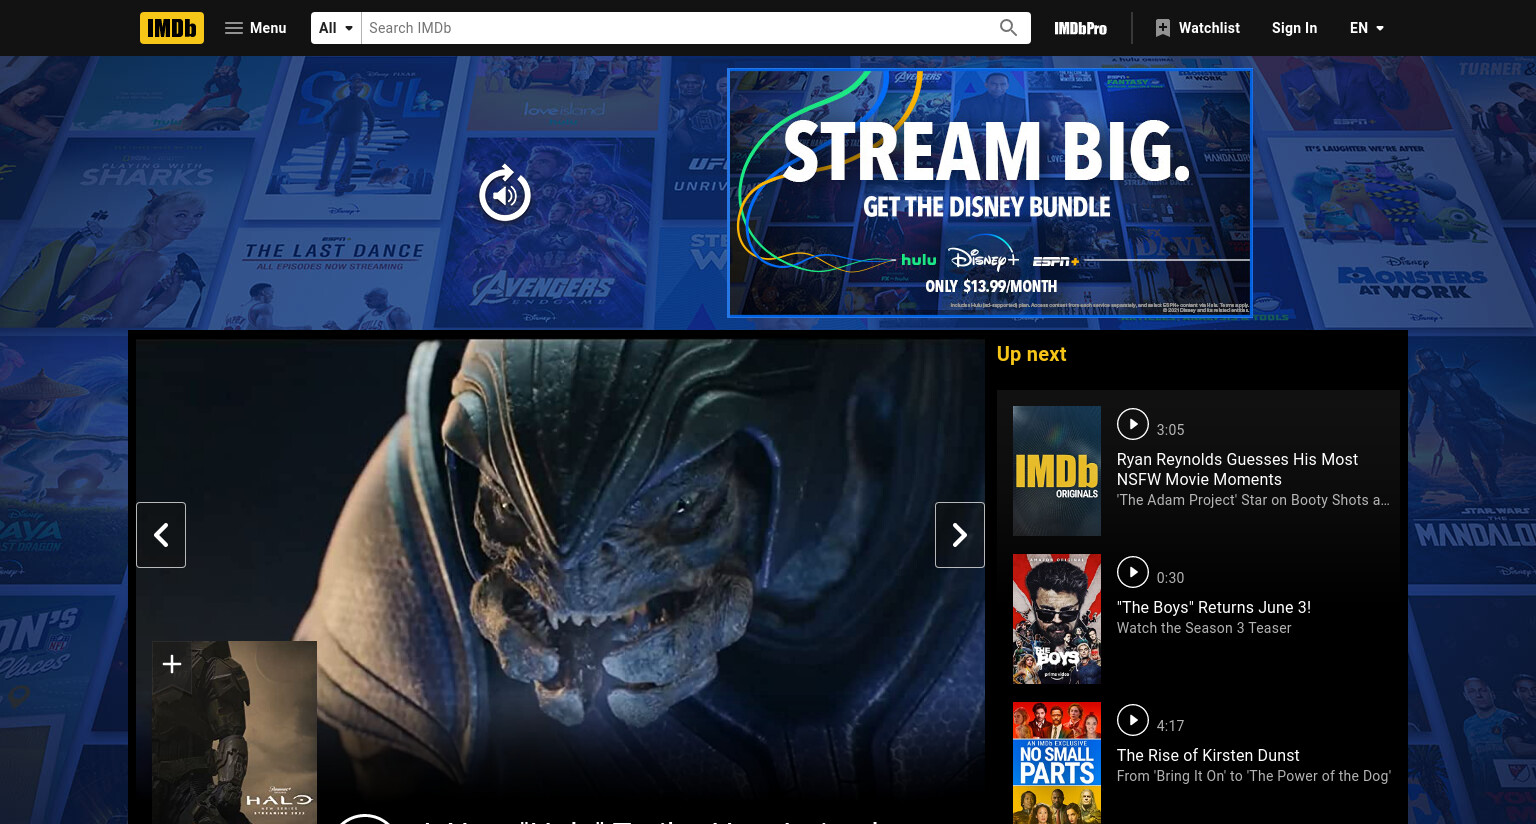Click the Sign In button

point(1294,28)
